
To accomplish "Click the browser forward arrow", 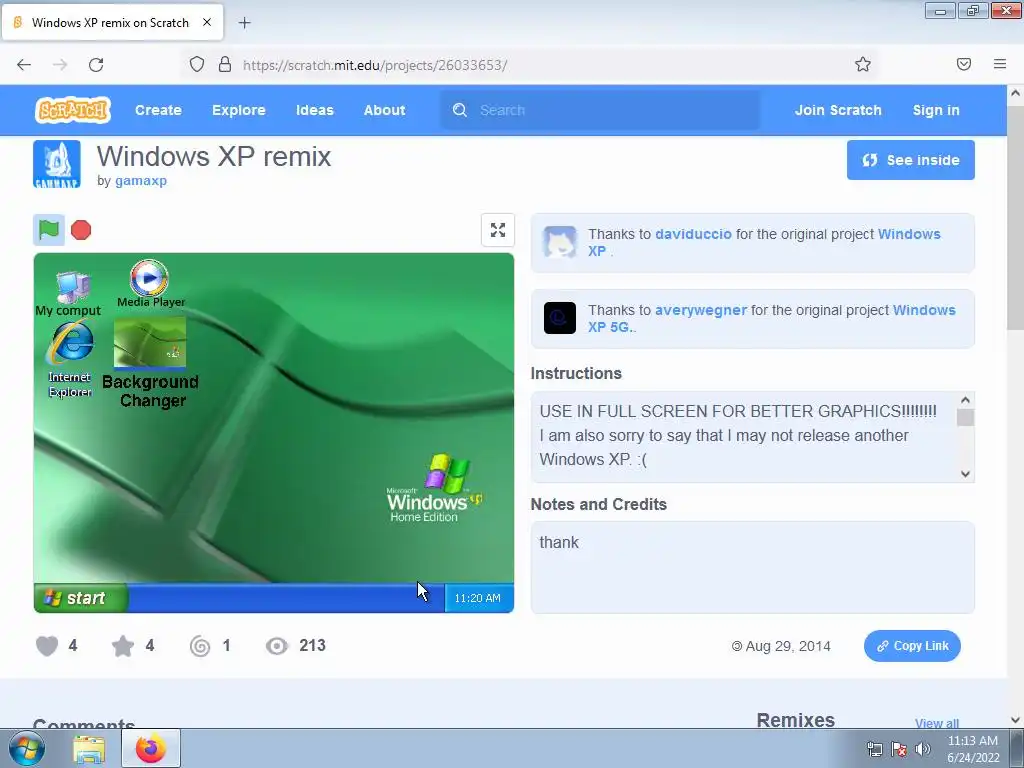I will click(60, 64).
